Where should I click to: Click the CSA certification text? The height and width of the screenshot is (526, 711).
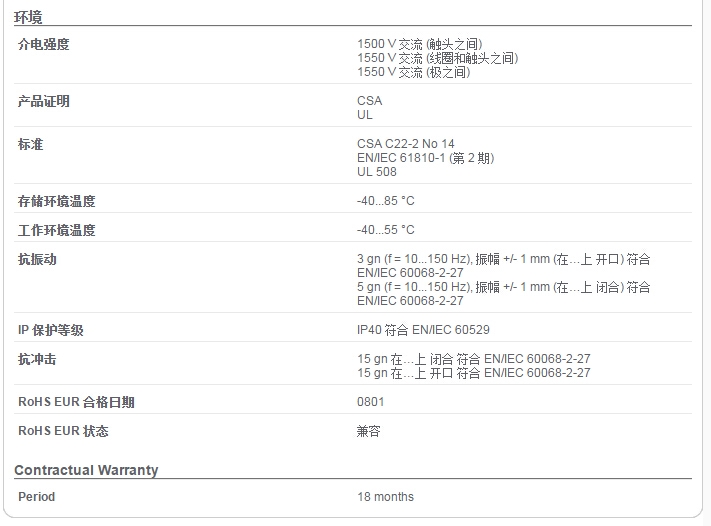(370, 101)
